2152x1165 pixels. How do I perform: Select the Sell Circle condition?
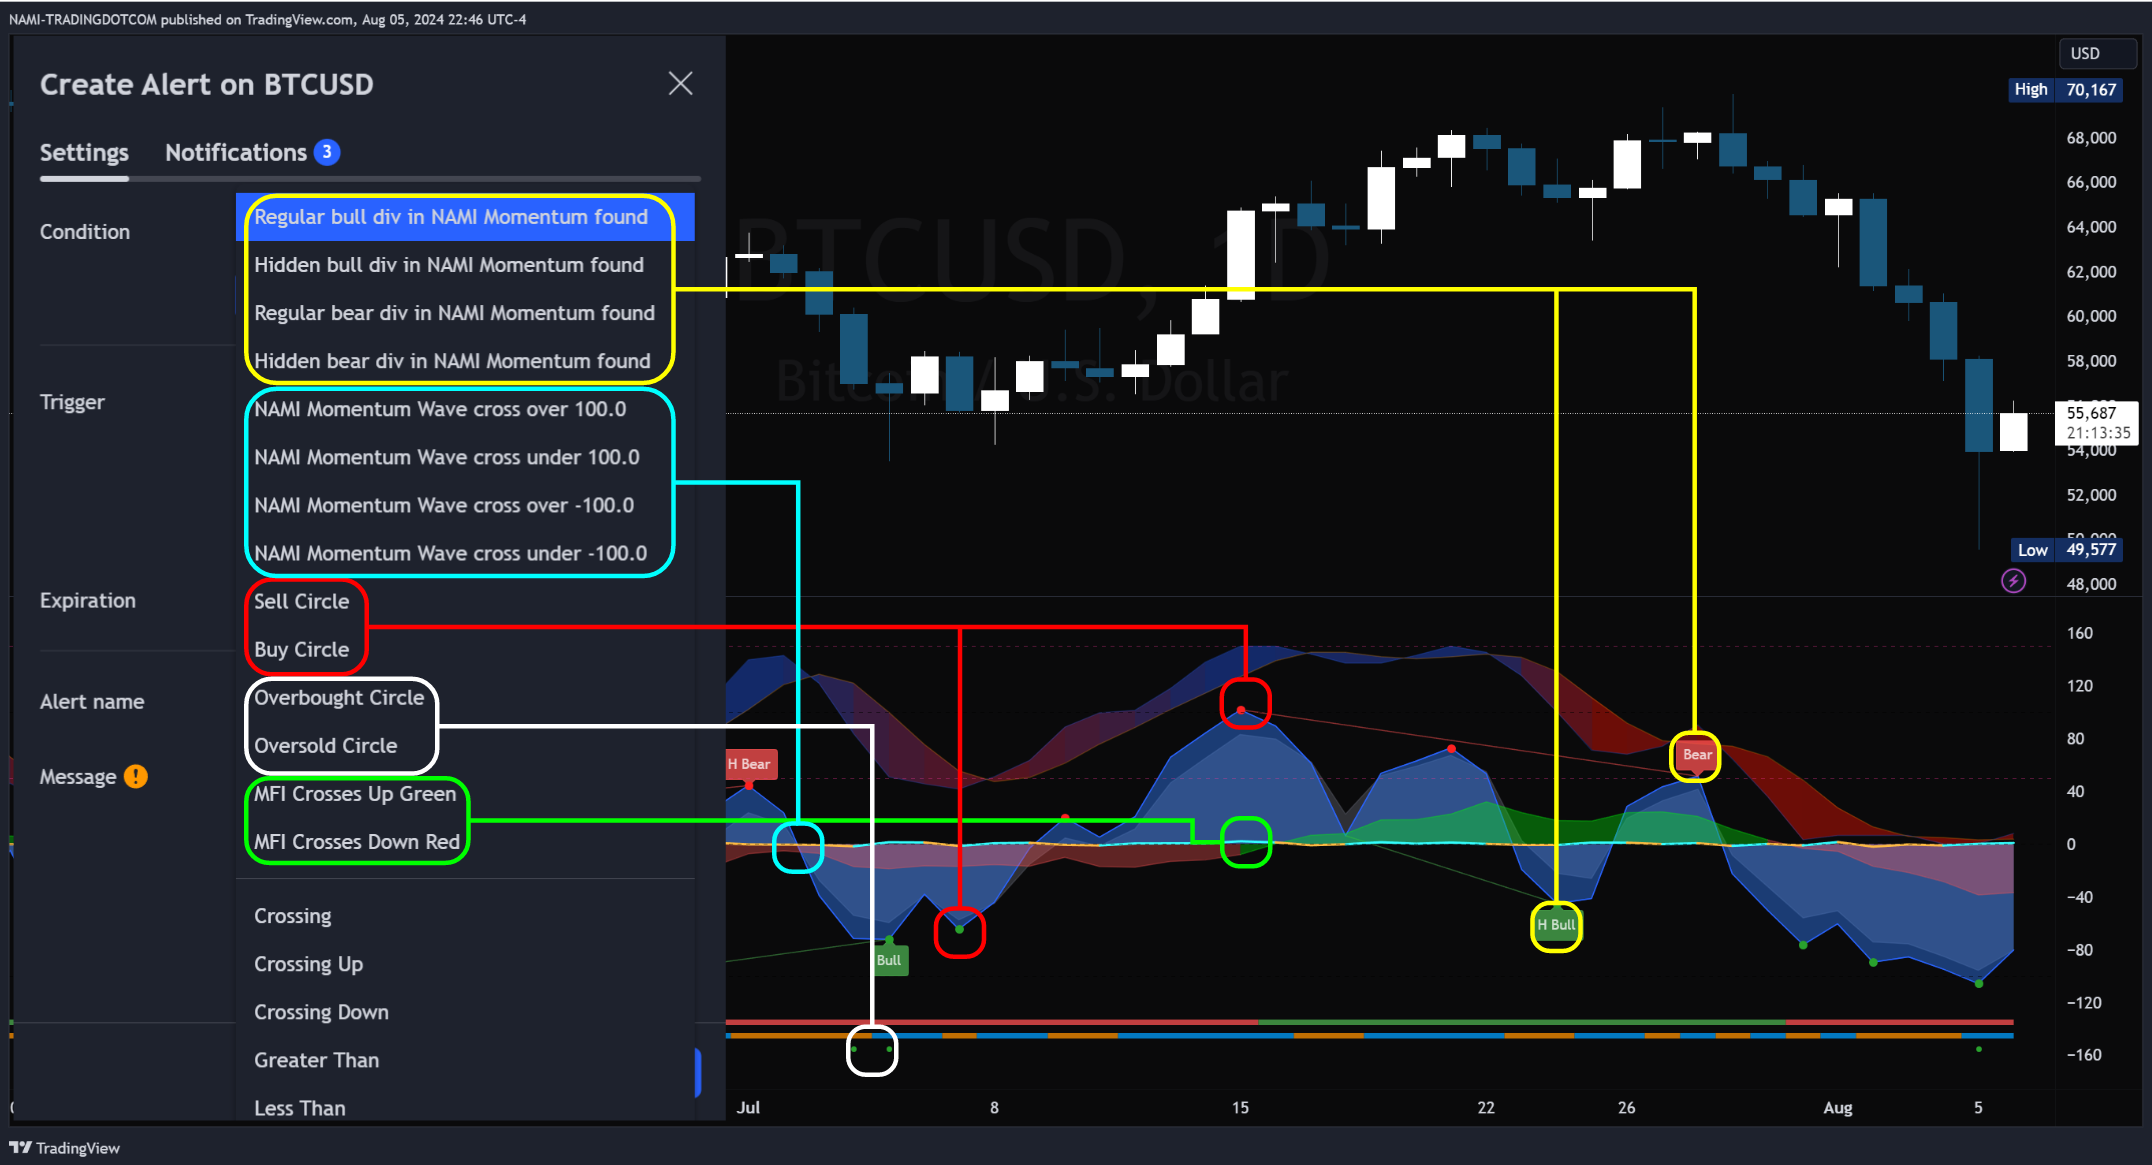coord(301,601)
